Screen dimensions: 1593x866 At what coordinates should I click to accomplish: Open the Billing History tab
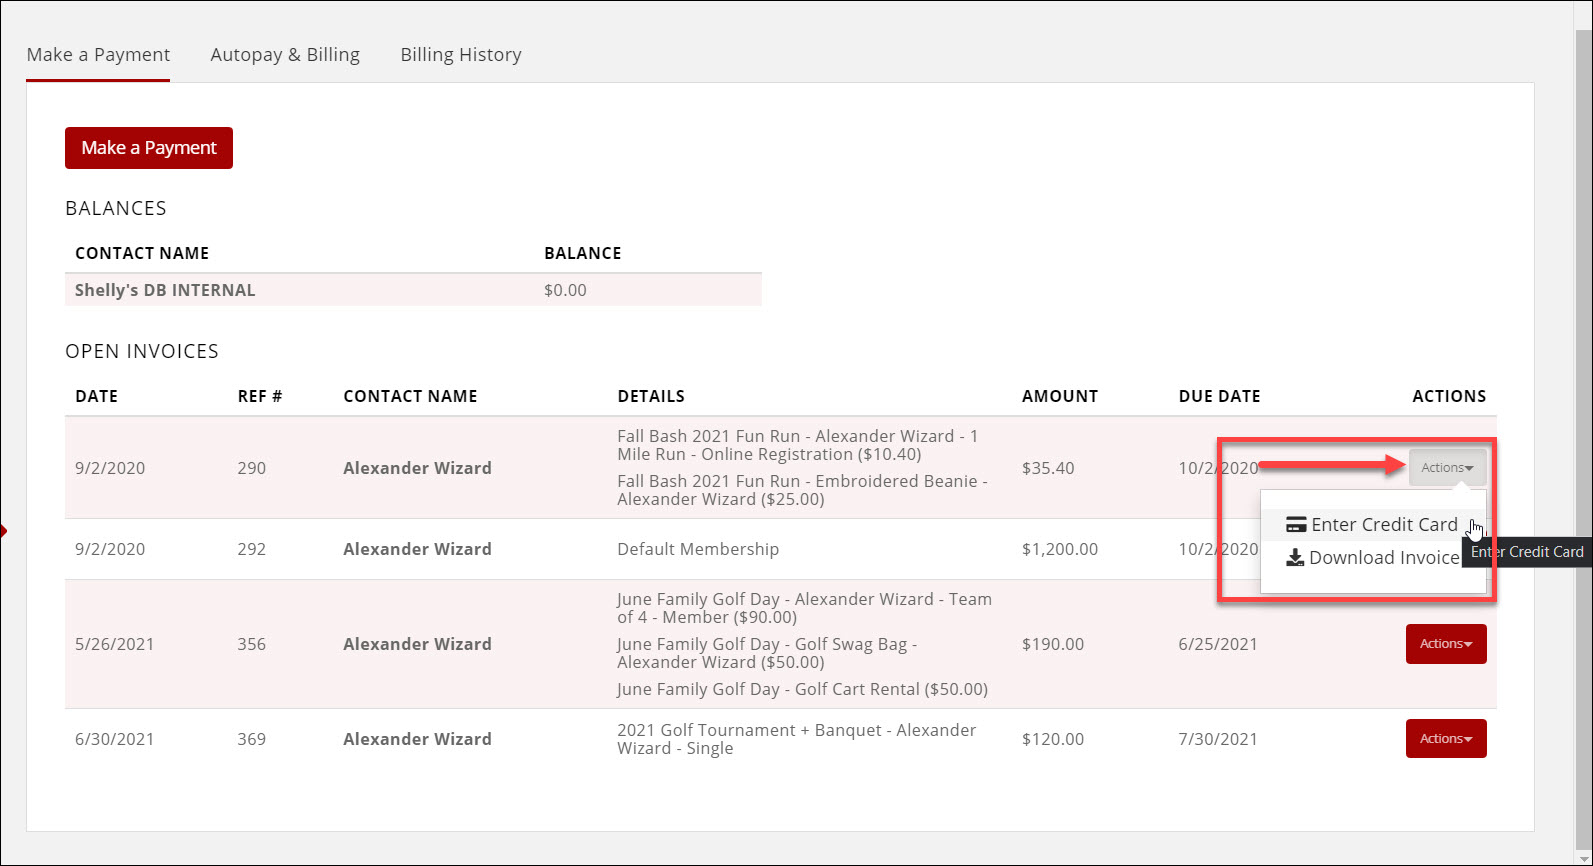point(461,55)
